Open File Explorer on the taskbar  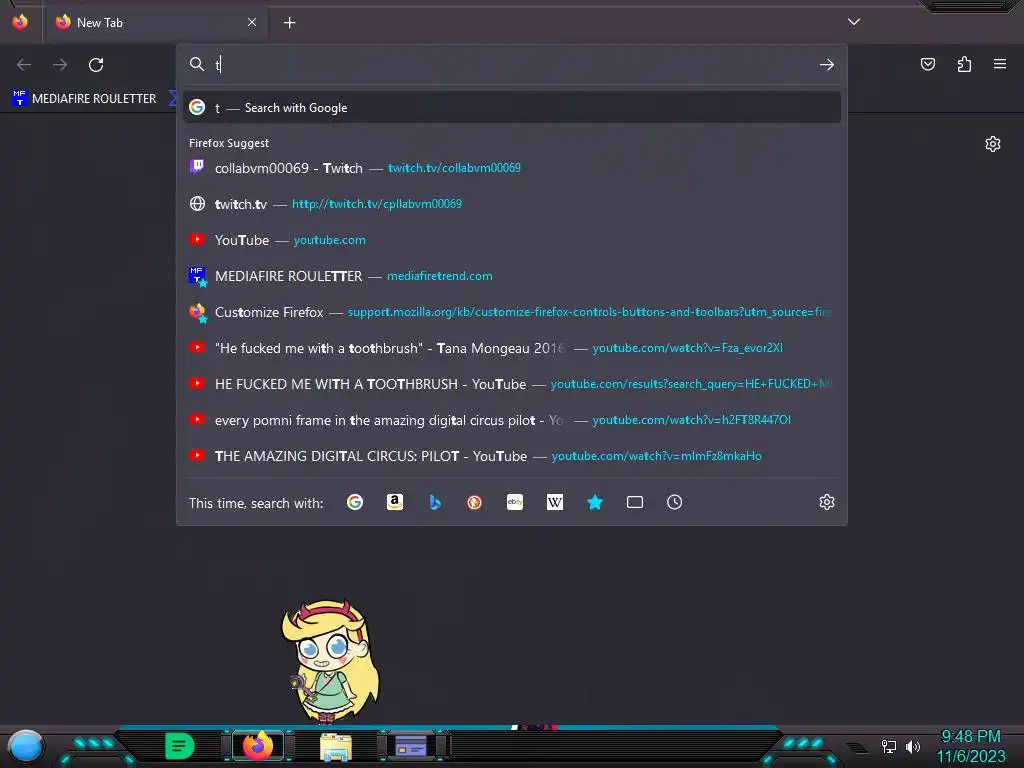(x=336, y=746)
